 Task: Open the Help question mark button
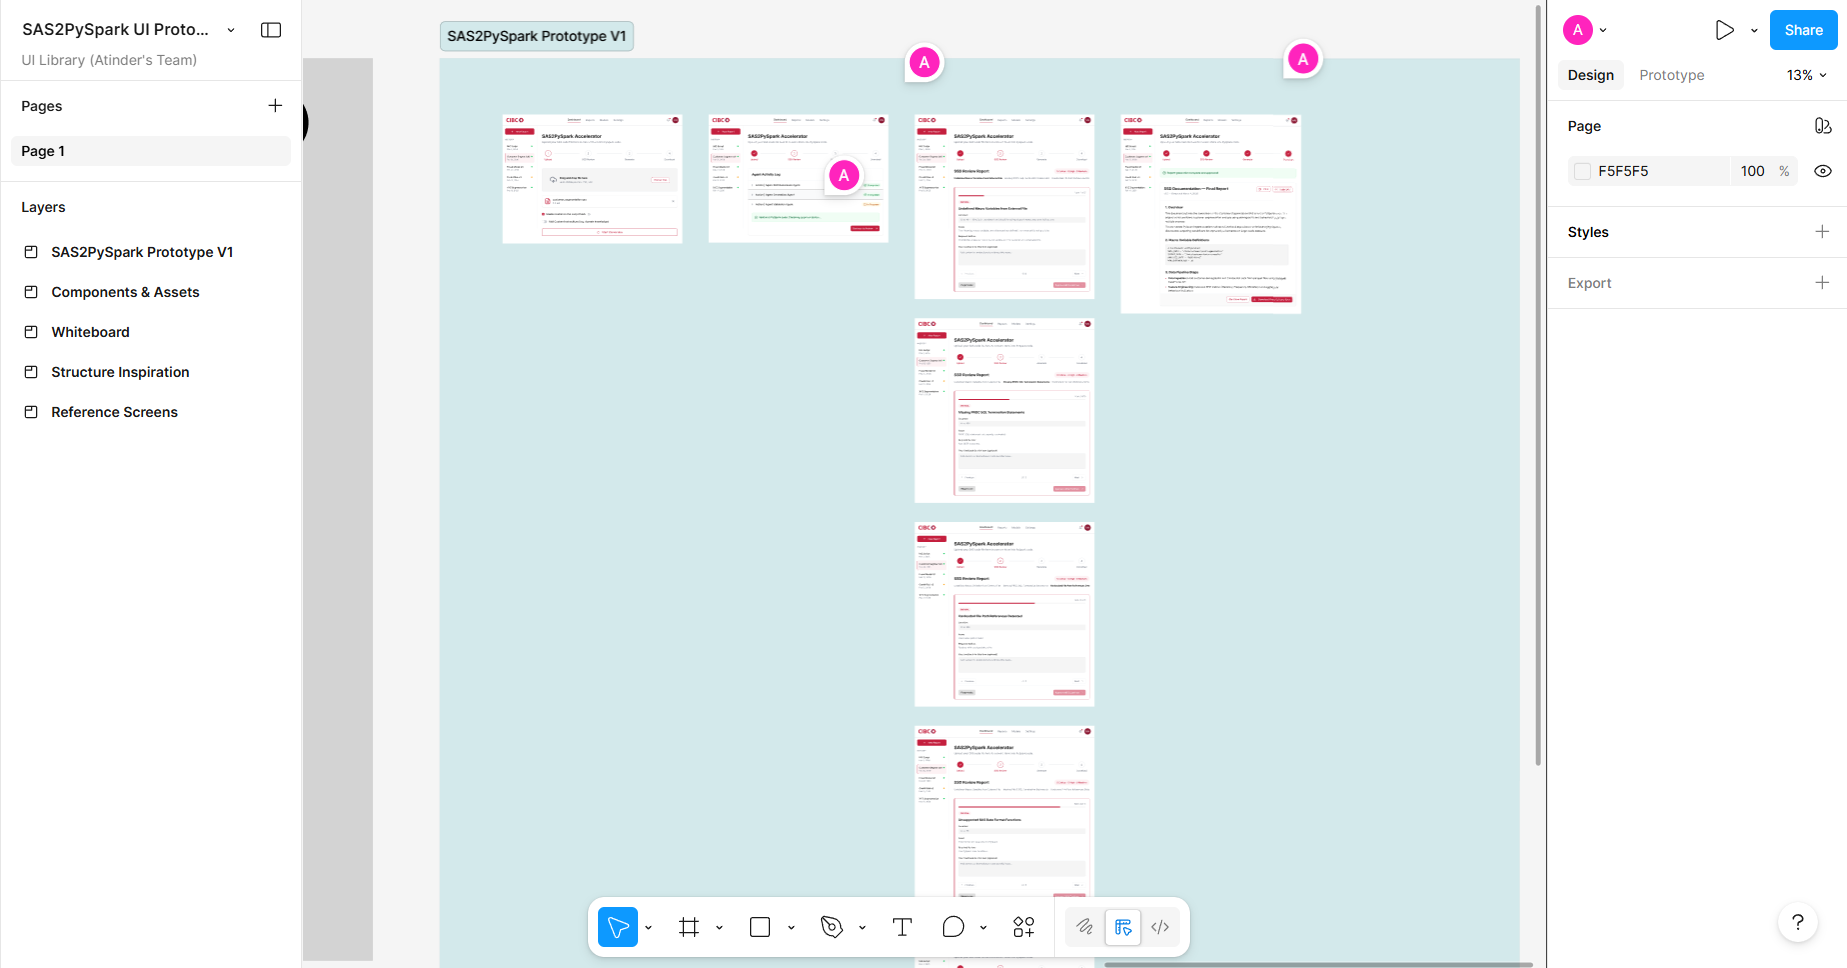click(1797, 922)
